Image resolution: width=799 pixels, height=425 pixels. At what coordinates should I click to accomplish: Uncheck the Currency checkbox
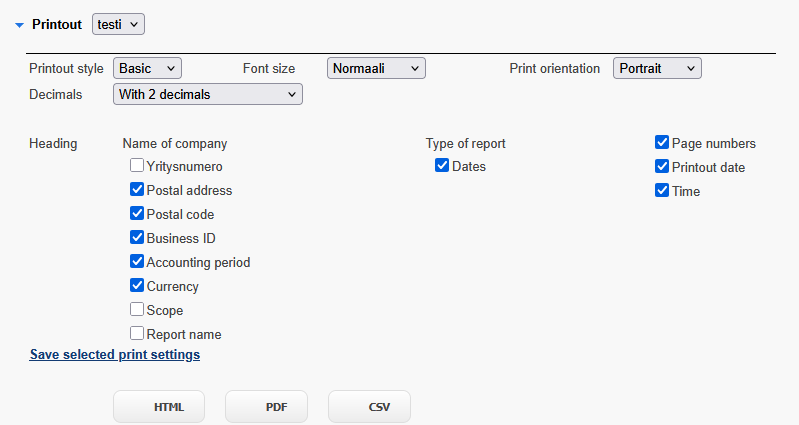click(137, 285)
